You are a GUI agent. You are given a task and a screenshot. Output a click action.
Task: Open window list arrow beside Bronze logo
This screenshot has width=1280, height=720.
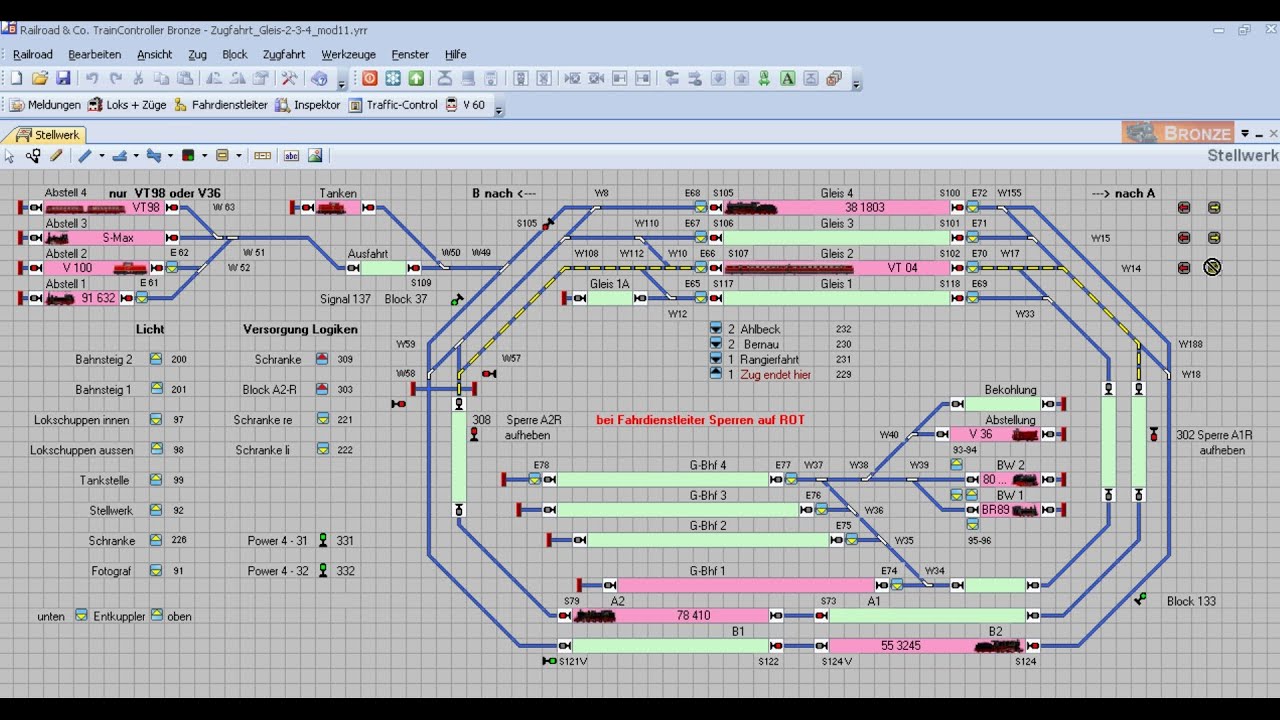pyautogui.click(x=1245, y=133)
